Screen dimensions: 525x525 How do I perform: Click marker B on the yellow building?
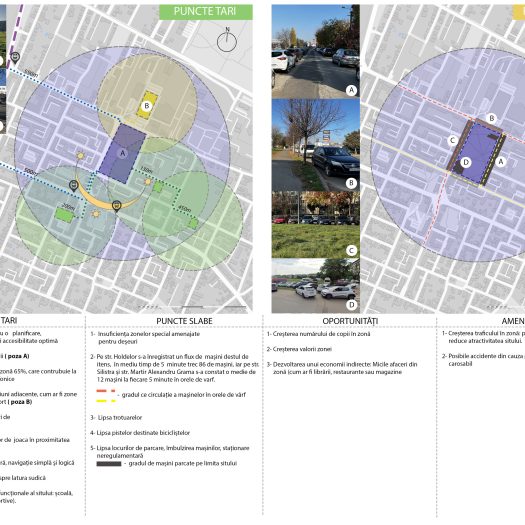point(146,106)
